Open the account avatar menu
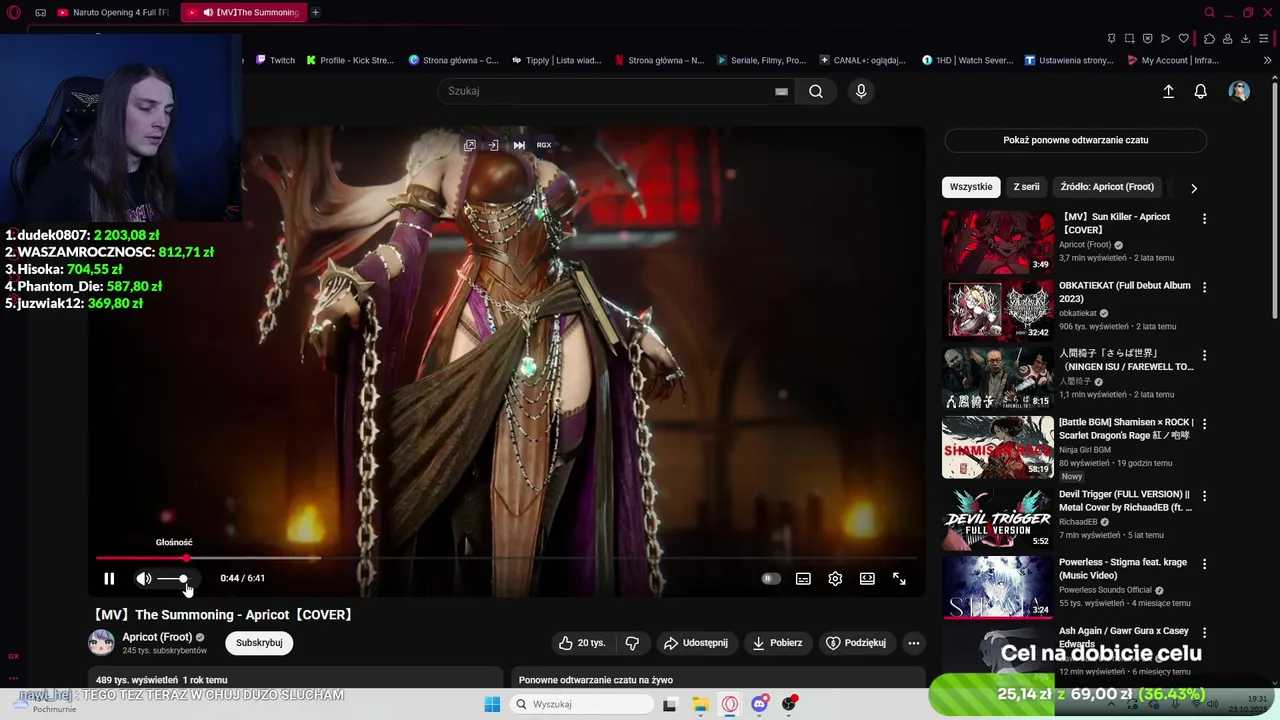The width and height of the screenshot is (1280, 720). click(x=1239, y=91)
